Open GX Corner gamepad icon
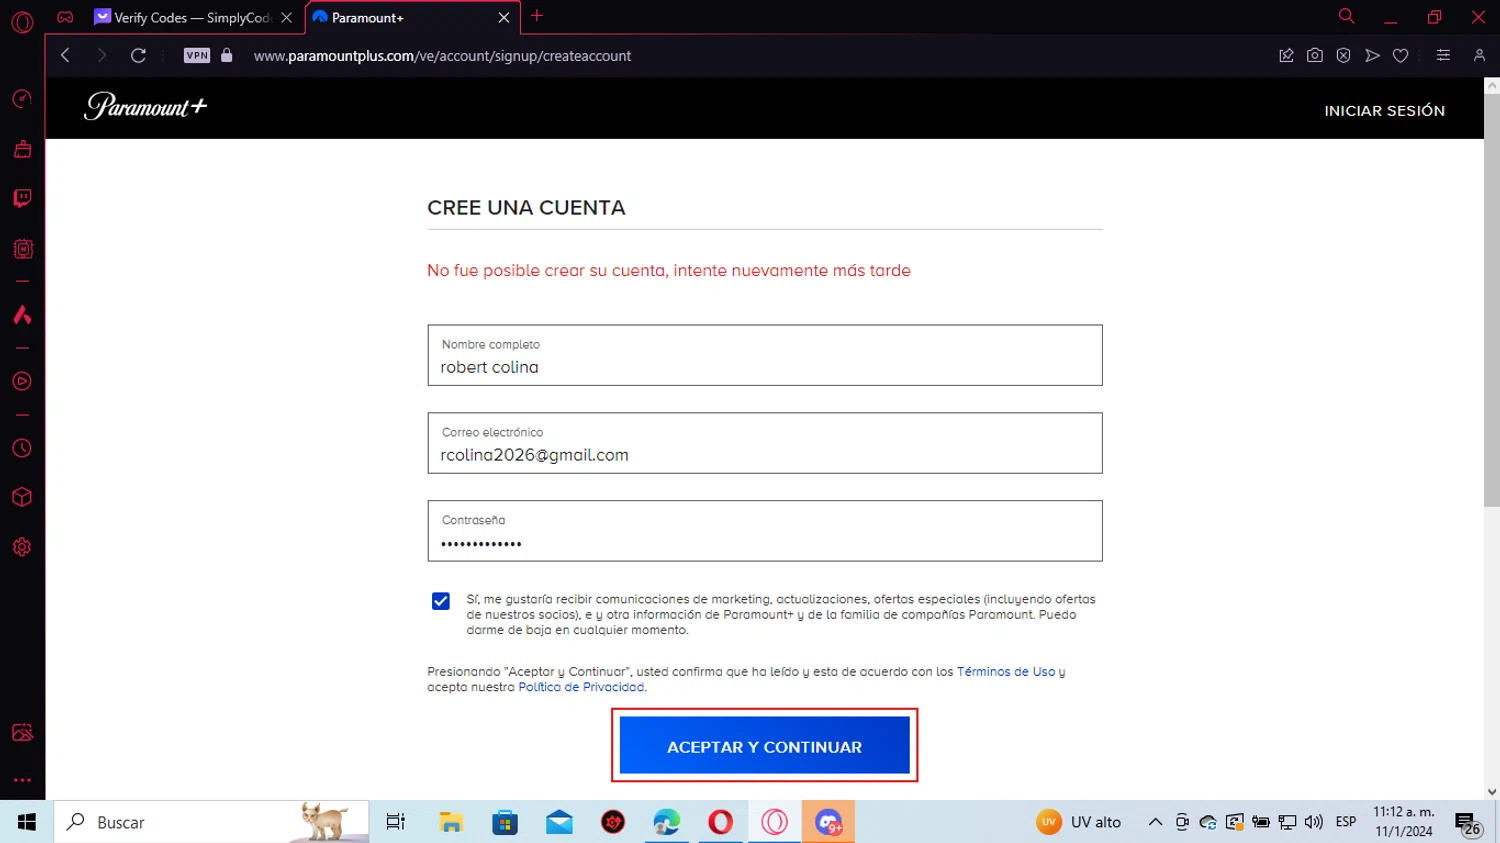This screenshot has width=1500, height=843. click(65, 17)
